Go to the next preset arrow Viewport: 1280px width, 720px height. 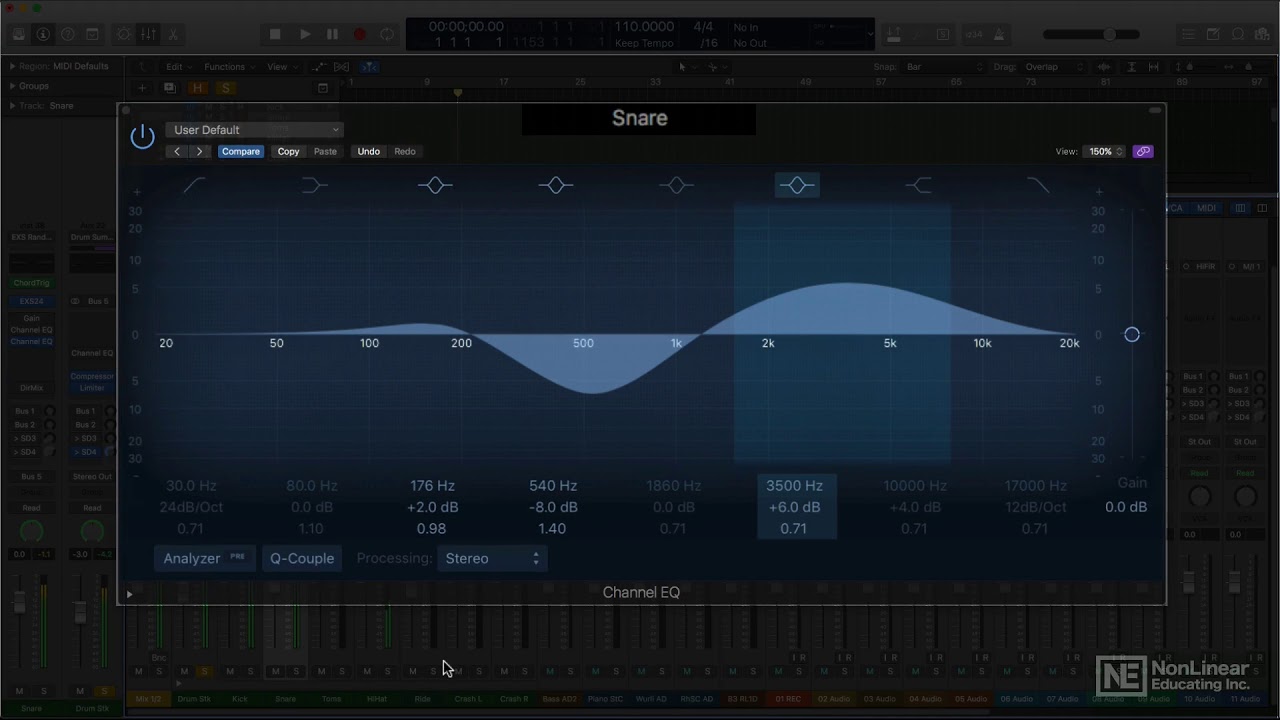point(199,151)
